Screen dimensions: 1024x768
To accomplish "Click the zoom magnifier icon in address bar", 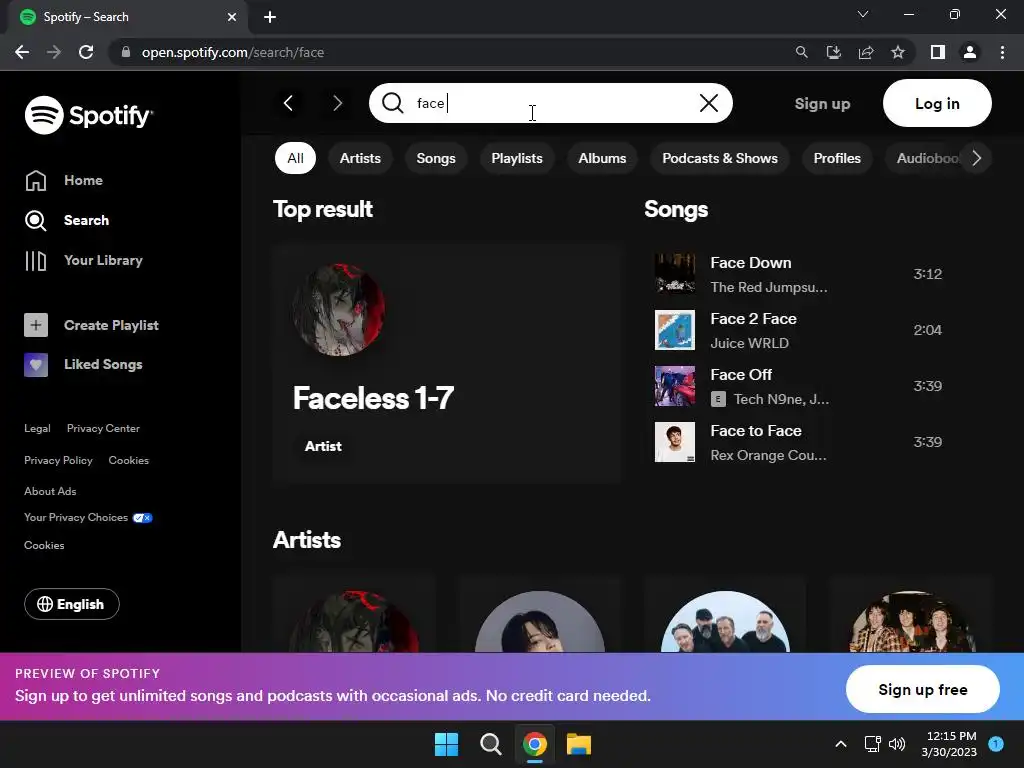I will coord(801,52).
